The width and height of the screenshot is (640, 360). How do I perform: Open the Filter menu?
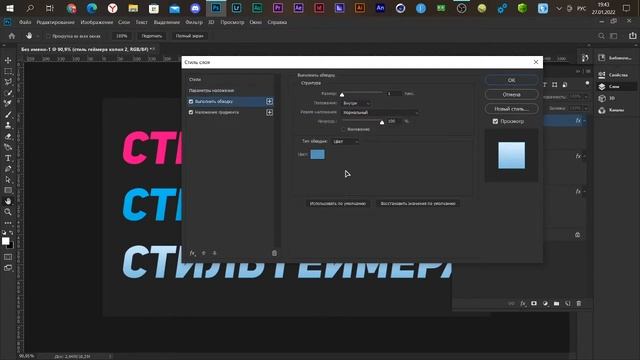(x=194, y=22)
